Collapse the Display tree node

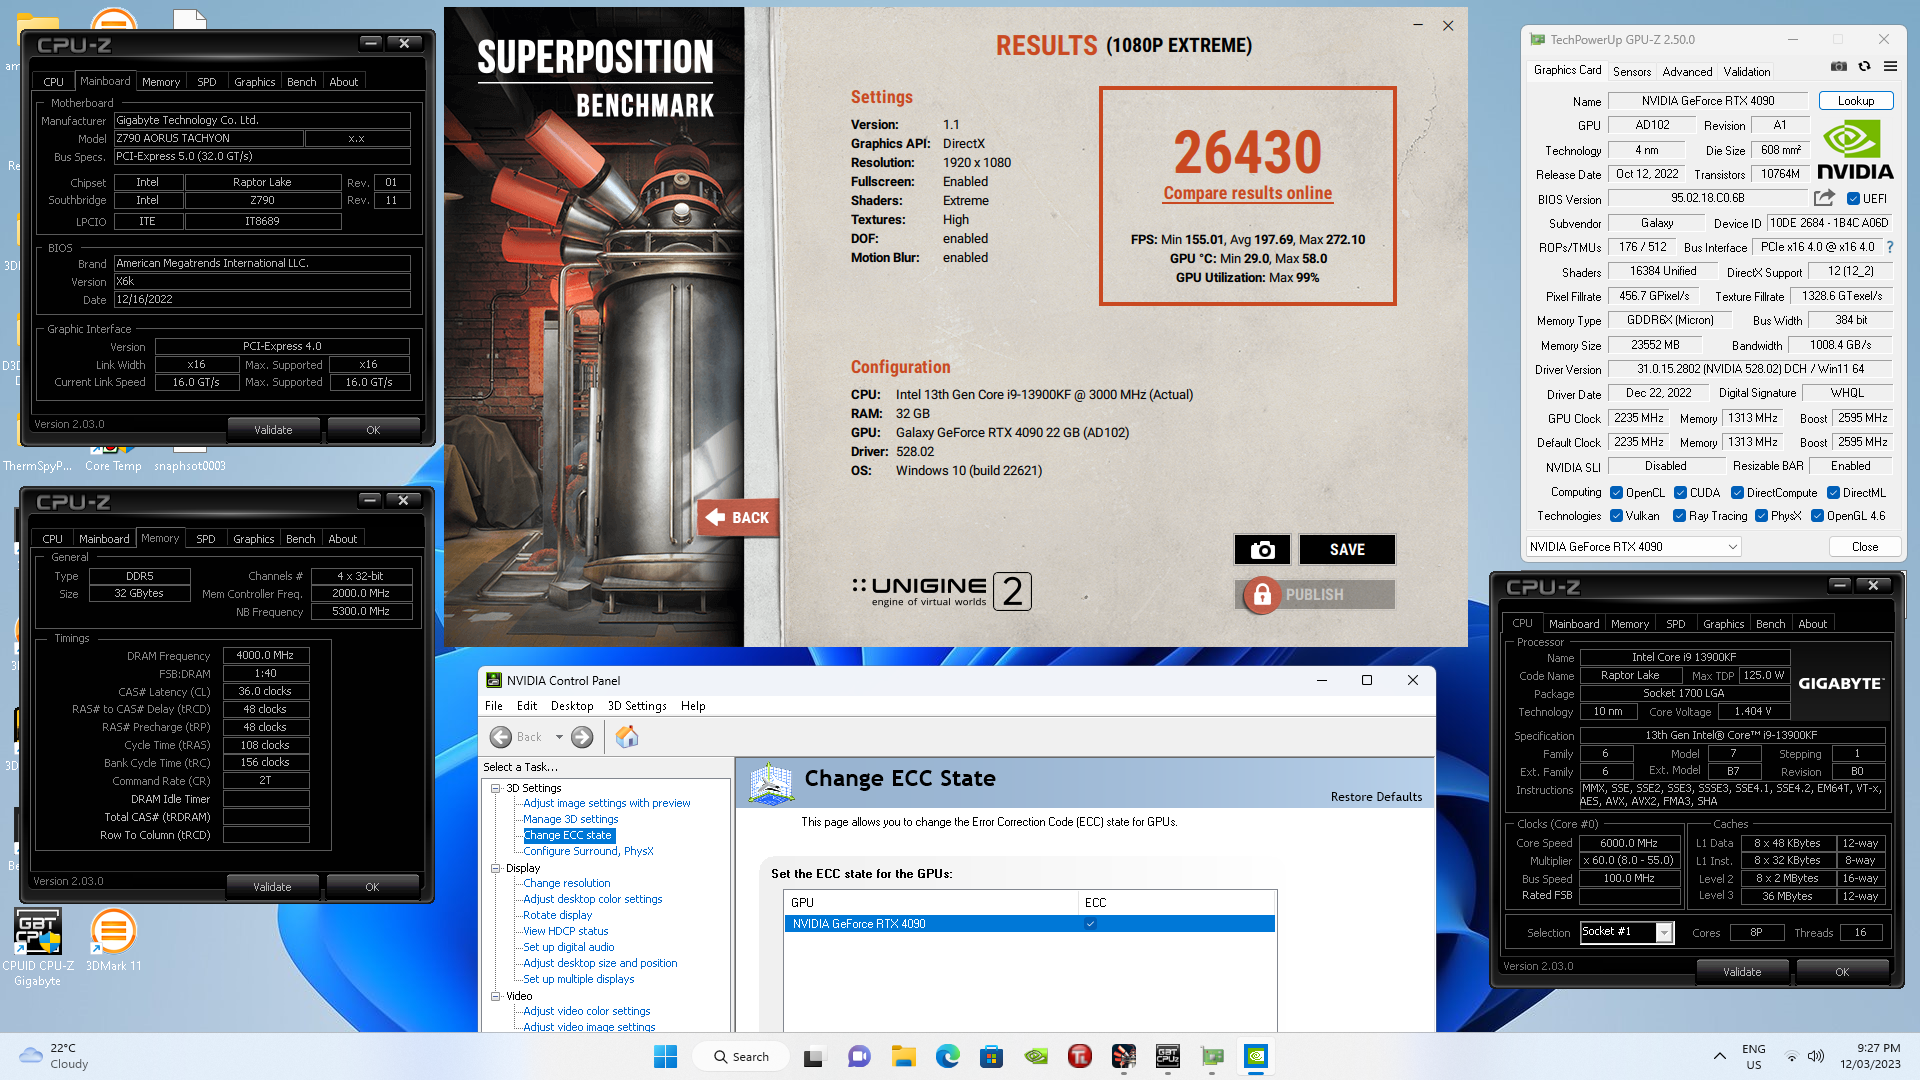point(495,868)
